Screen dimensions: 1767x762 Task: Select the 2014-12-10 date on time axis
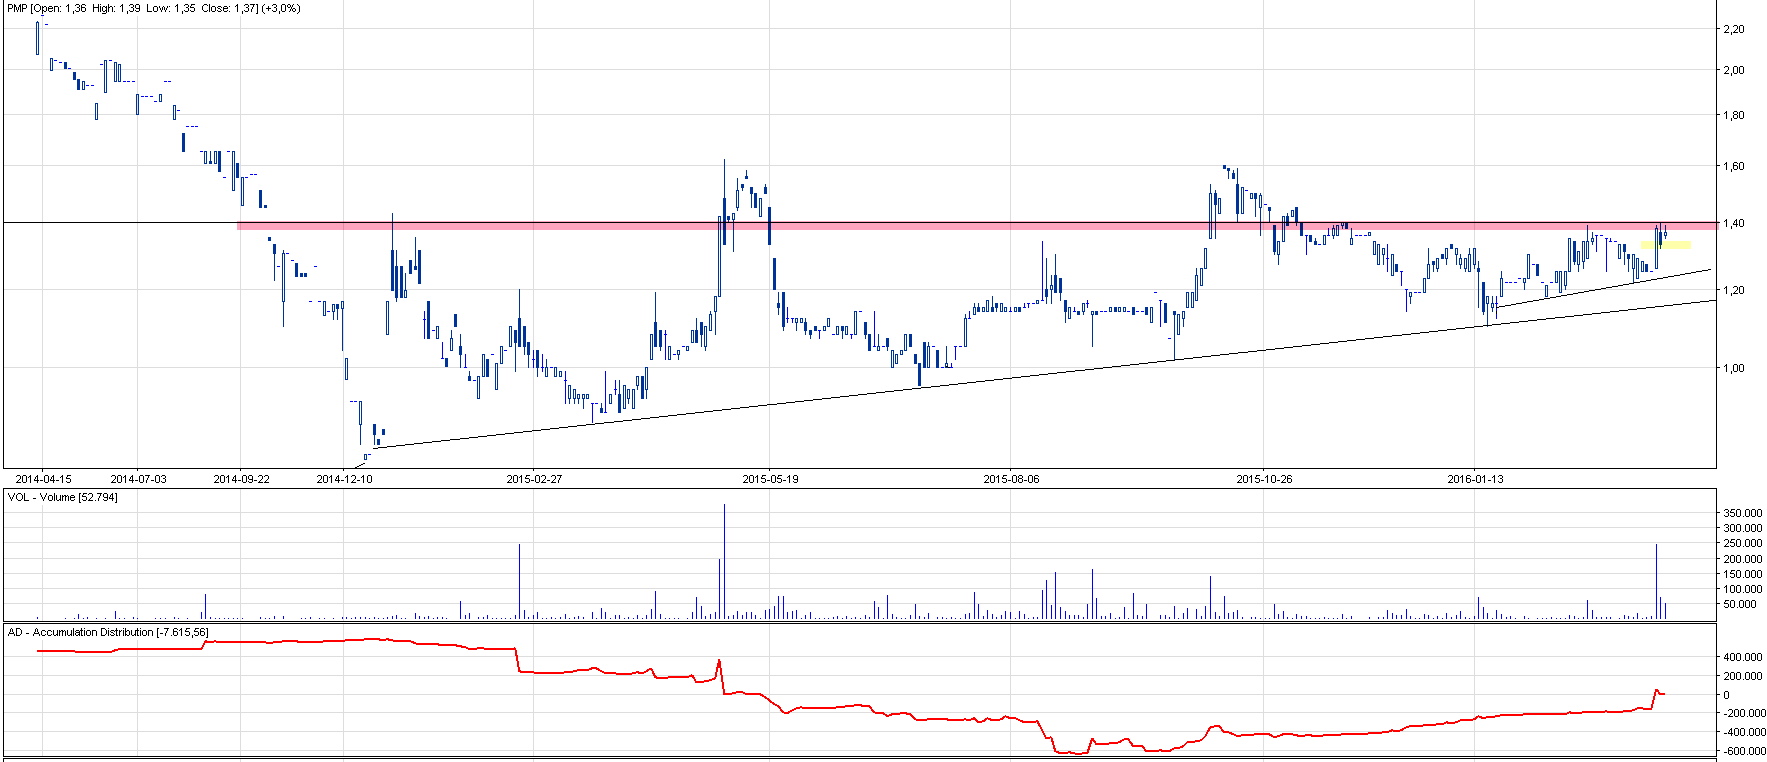(x=344, y=479)
